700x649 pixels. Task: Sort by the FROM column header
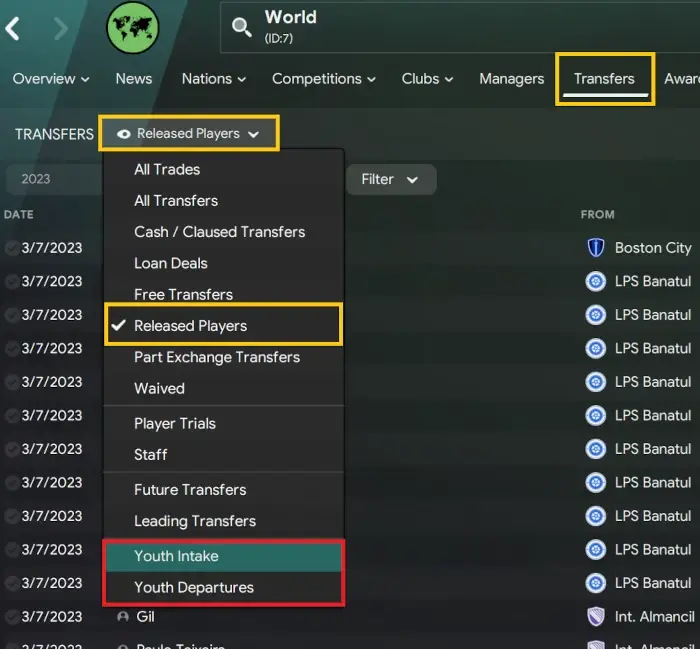click(598, 215)
